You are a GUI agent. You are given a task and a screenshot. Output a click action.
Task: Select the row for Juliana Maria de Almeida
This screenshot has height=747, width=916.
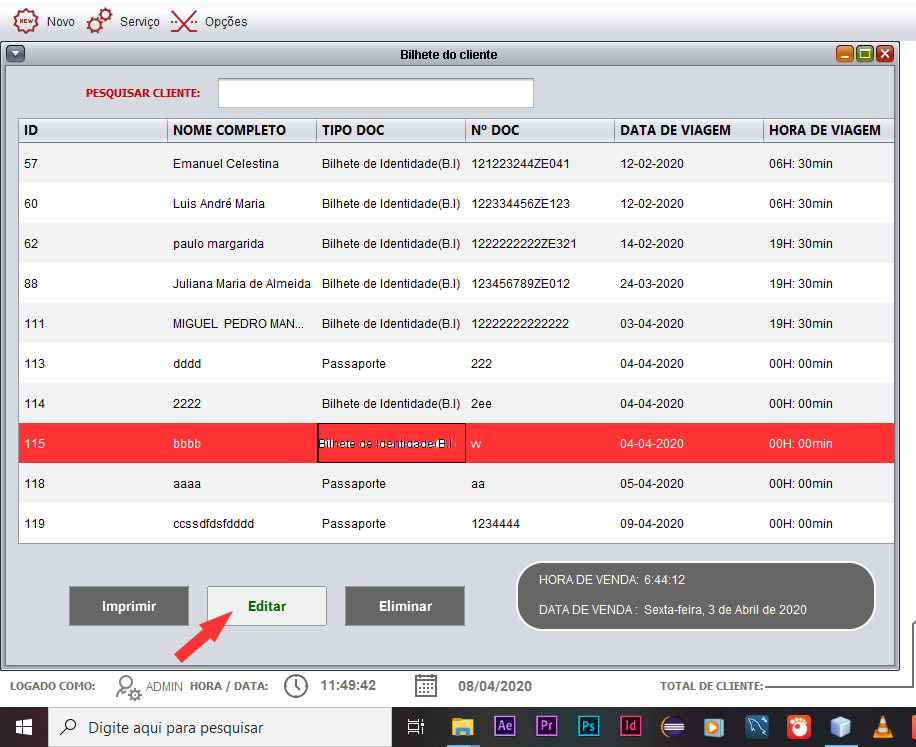(456, 284)
